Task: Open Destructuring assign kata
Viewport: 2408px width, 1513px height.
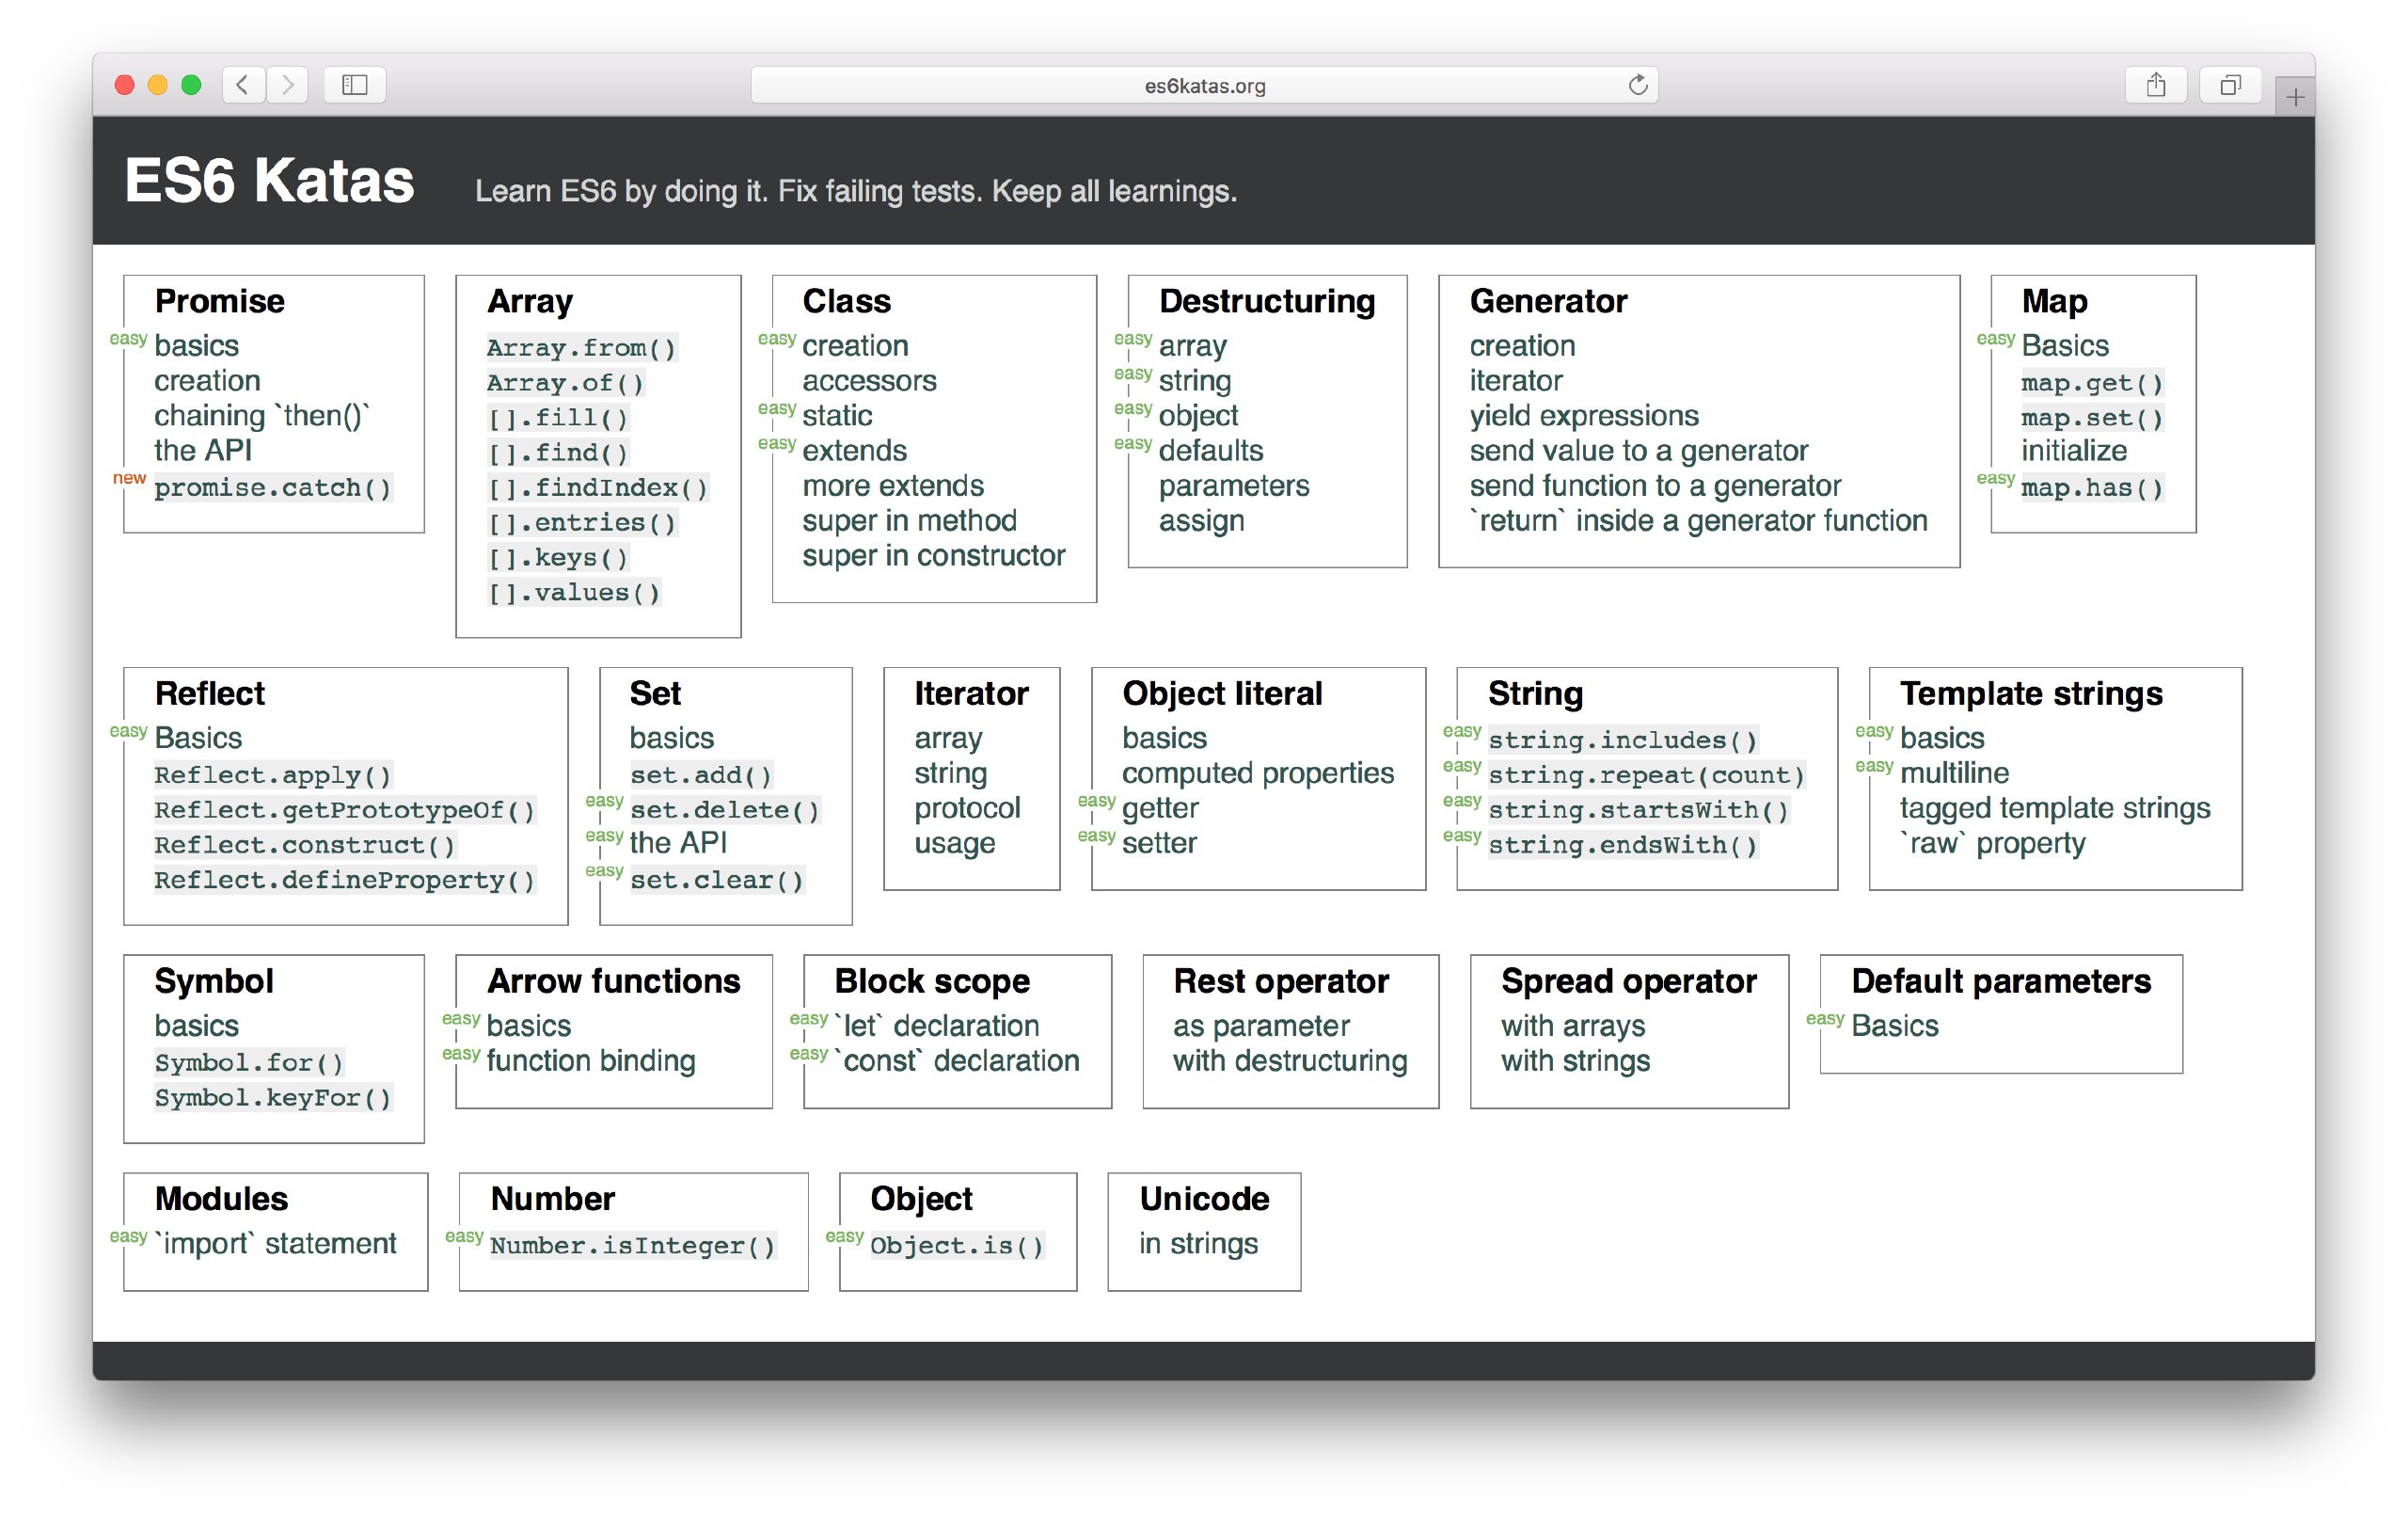Action: [x=1202, y=520]
